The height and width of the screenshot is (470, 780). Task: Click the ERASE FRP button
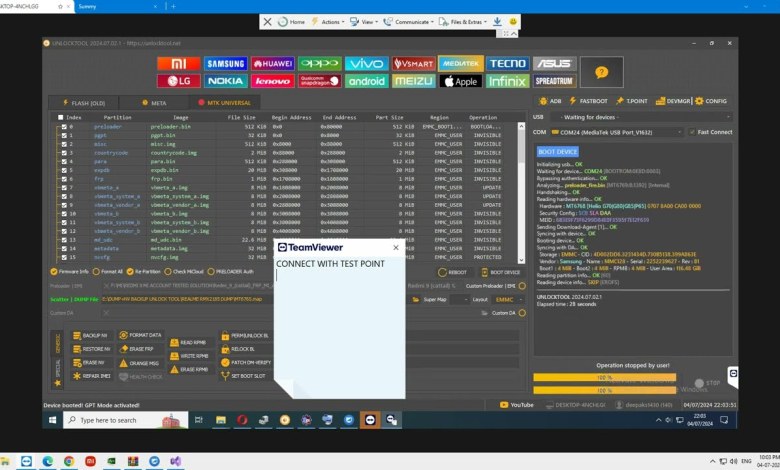(141, 349)
